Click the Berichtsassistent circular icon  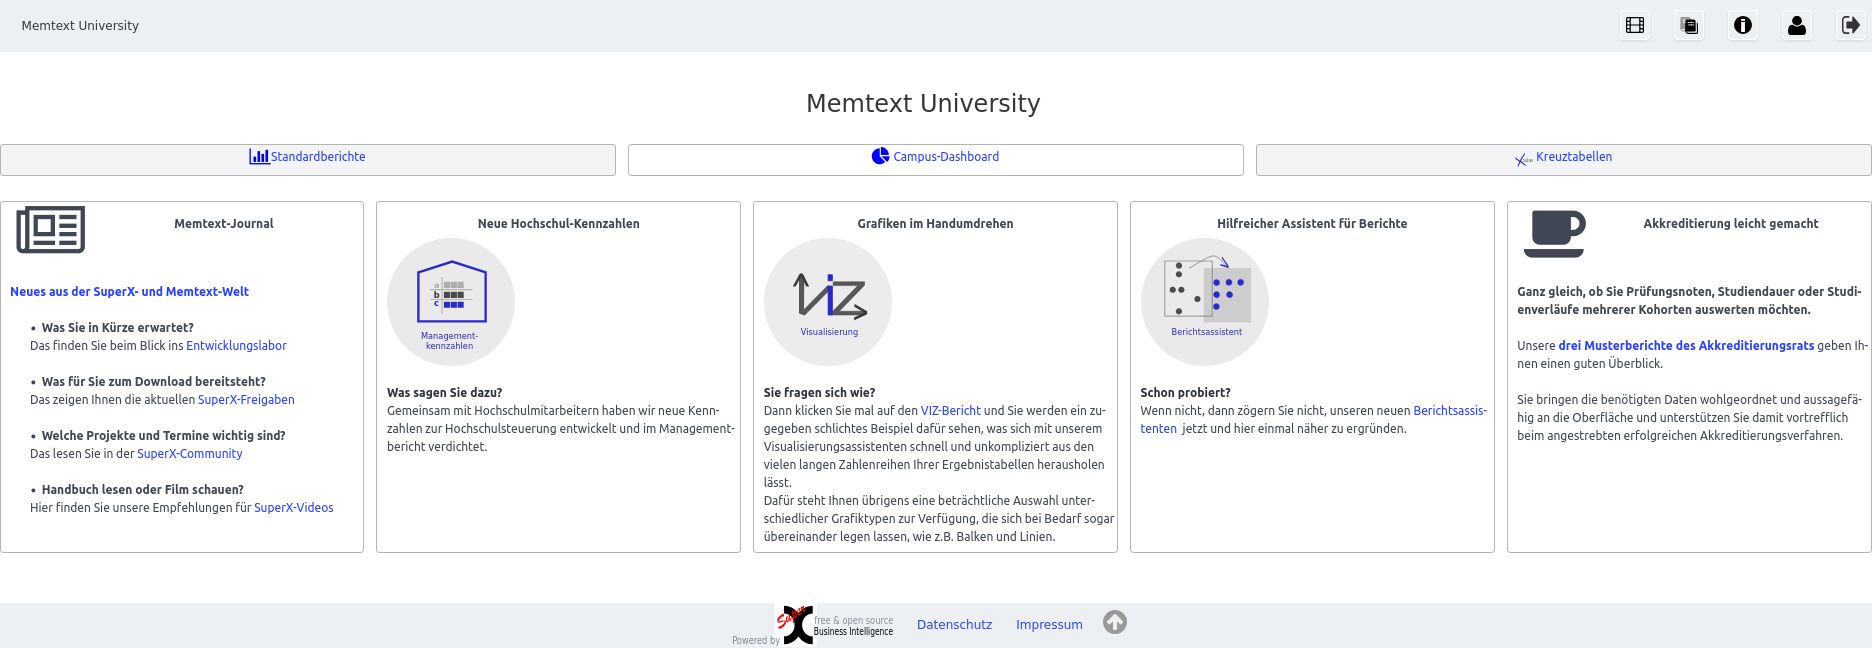[x=1205, y=301]
